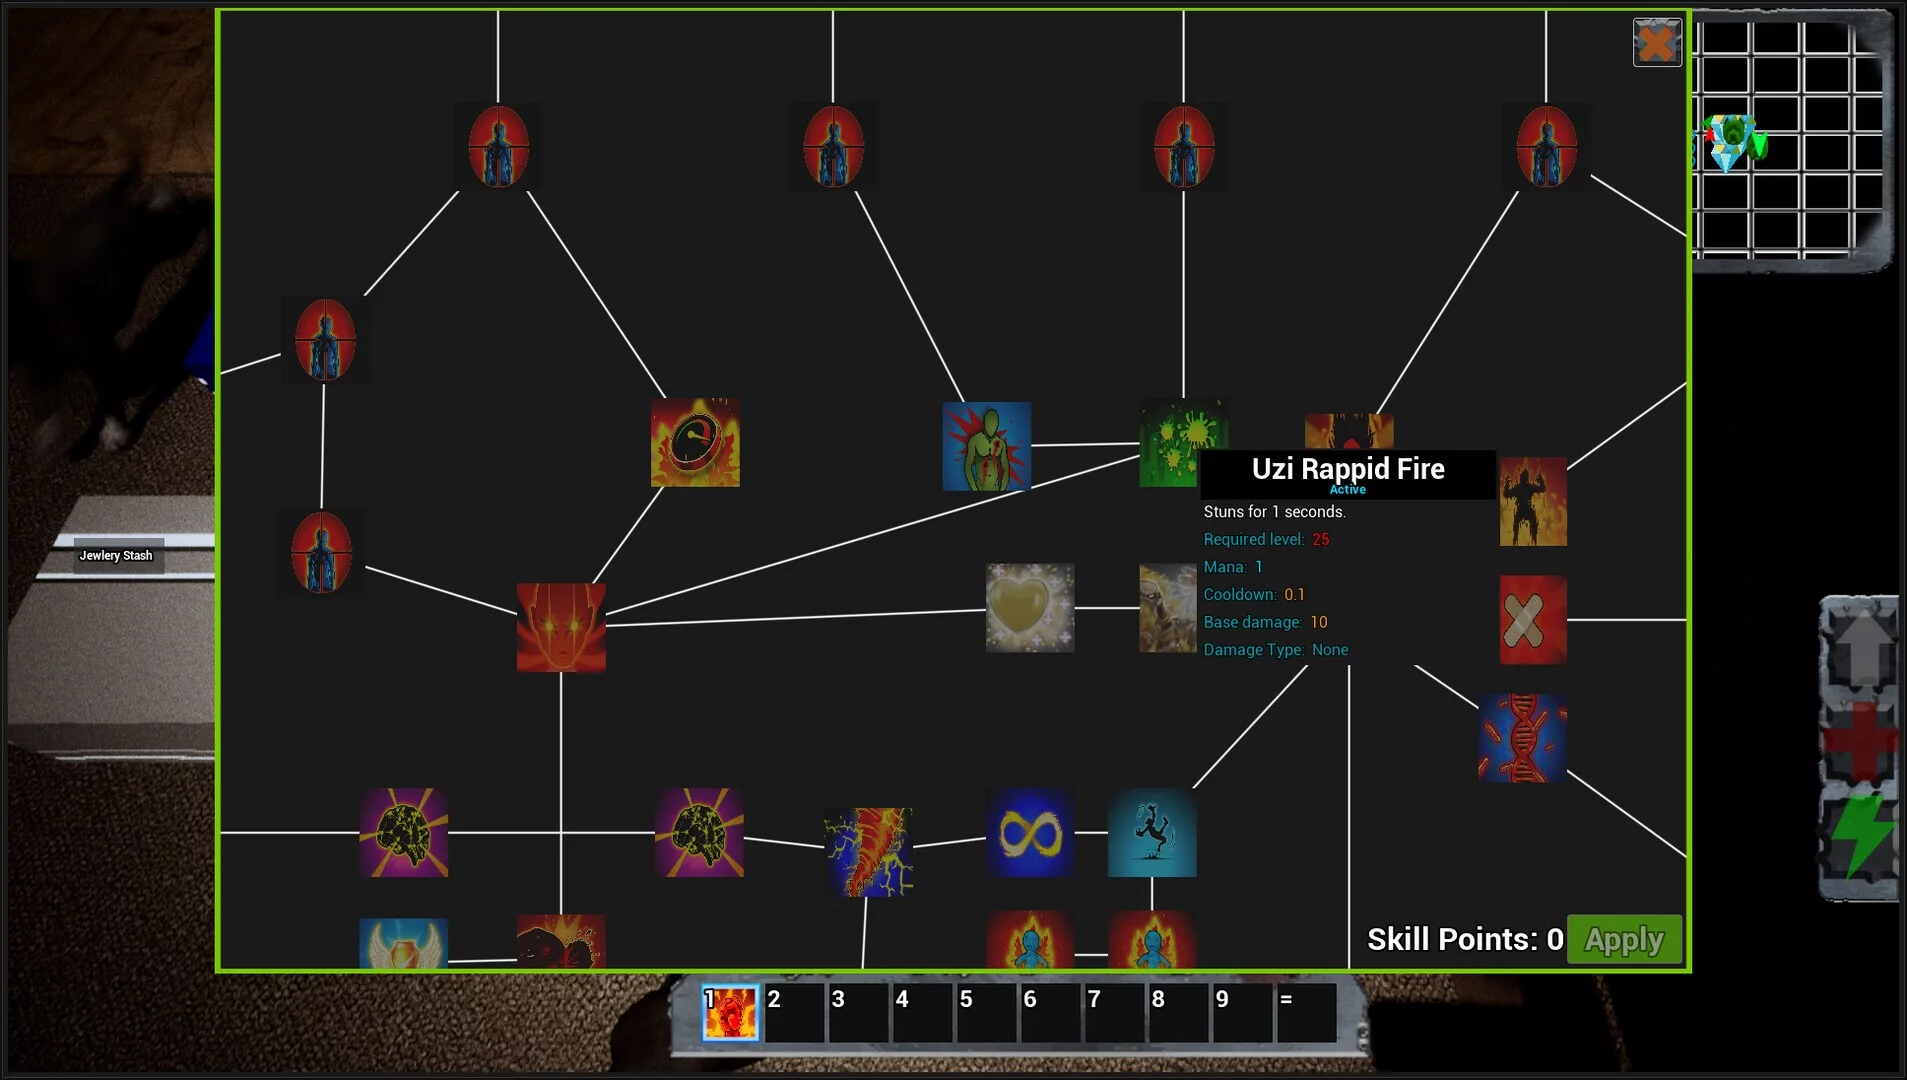
Task: Click the "Stuns for 1 seconds." description
Action: [1275, 512]
